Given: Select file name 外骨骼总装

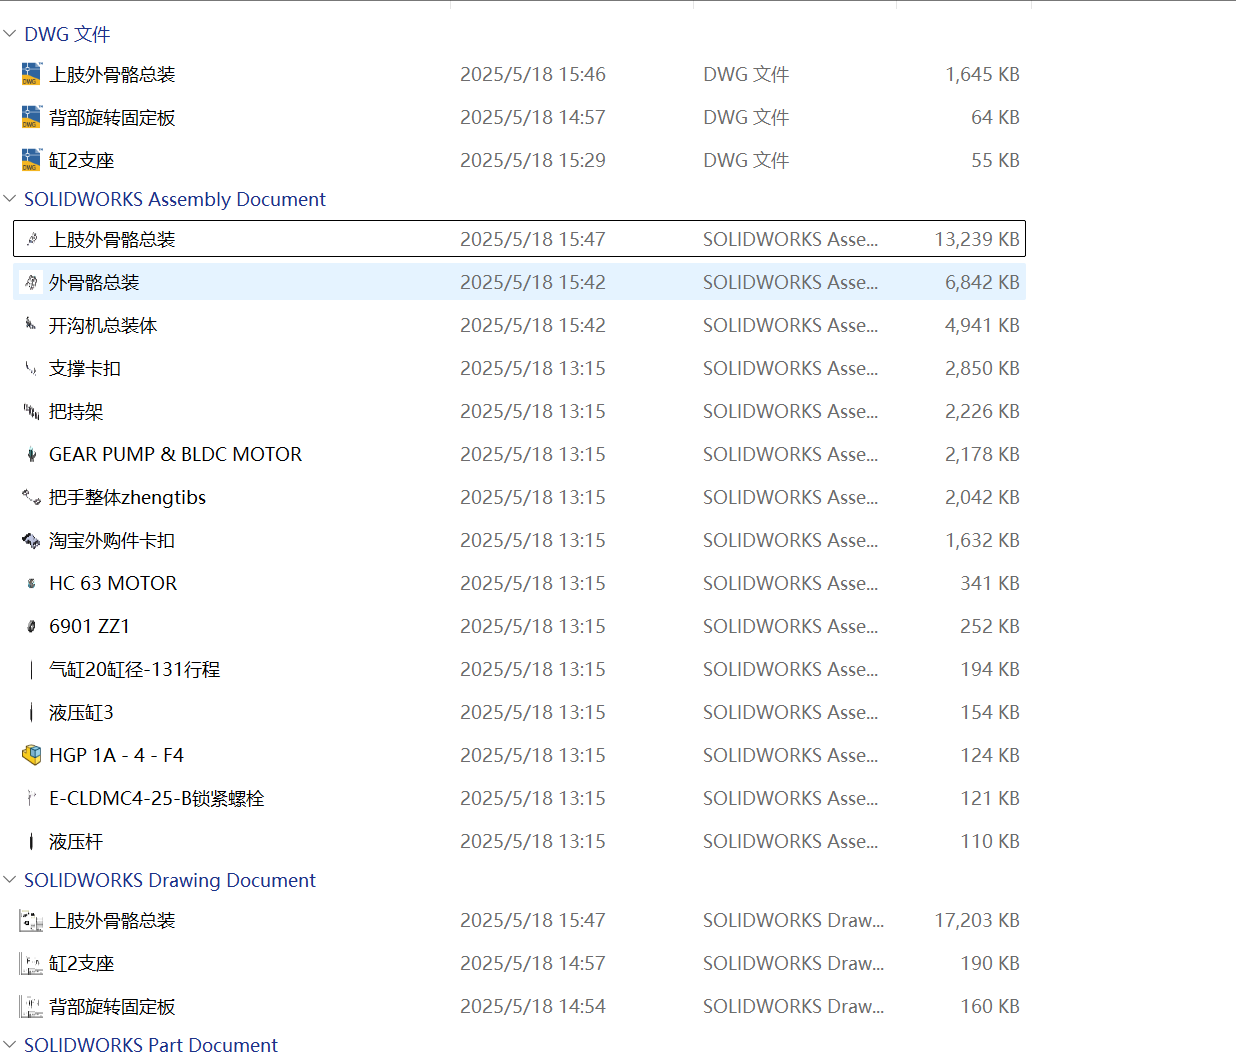Looking at the screenshot, I should 94,282.
